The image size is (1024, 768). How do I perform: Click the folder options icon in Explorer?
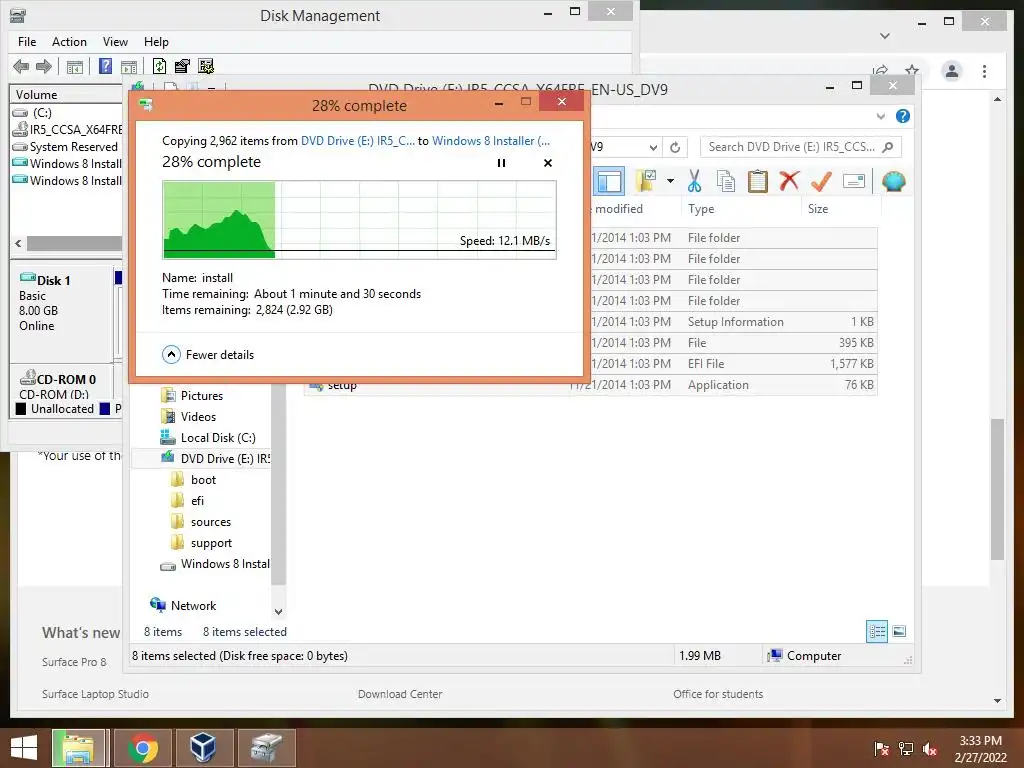pyautogui.click(x=645, y=181)
